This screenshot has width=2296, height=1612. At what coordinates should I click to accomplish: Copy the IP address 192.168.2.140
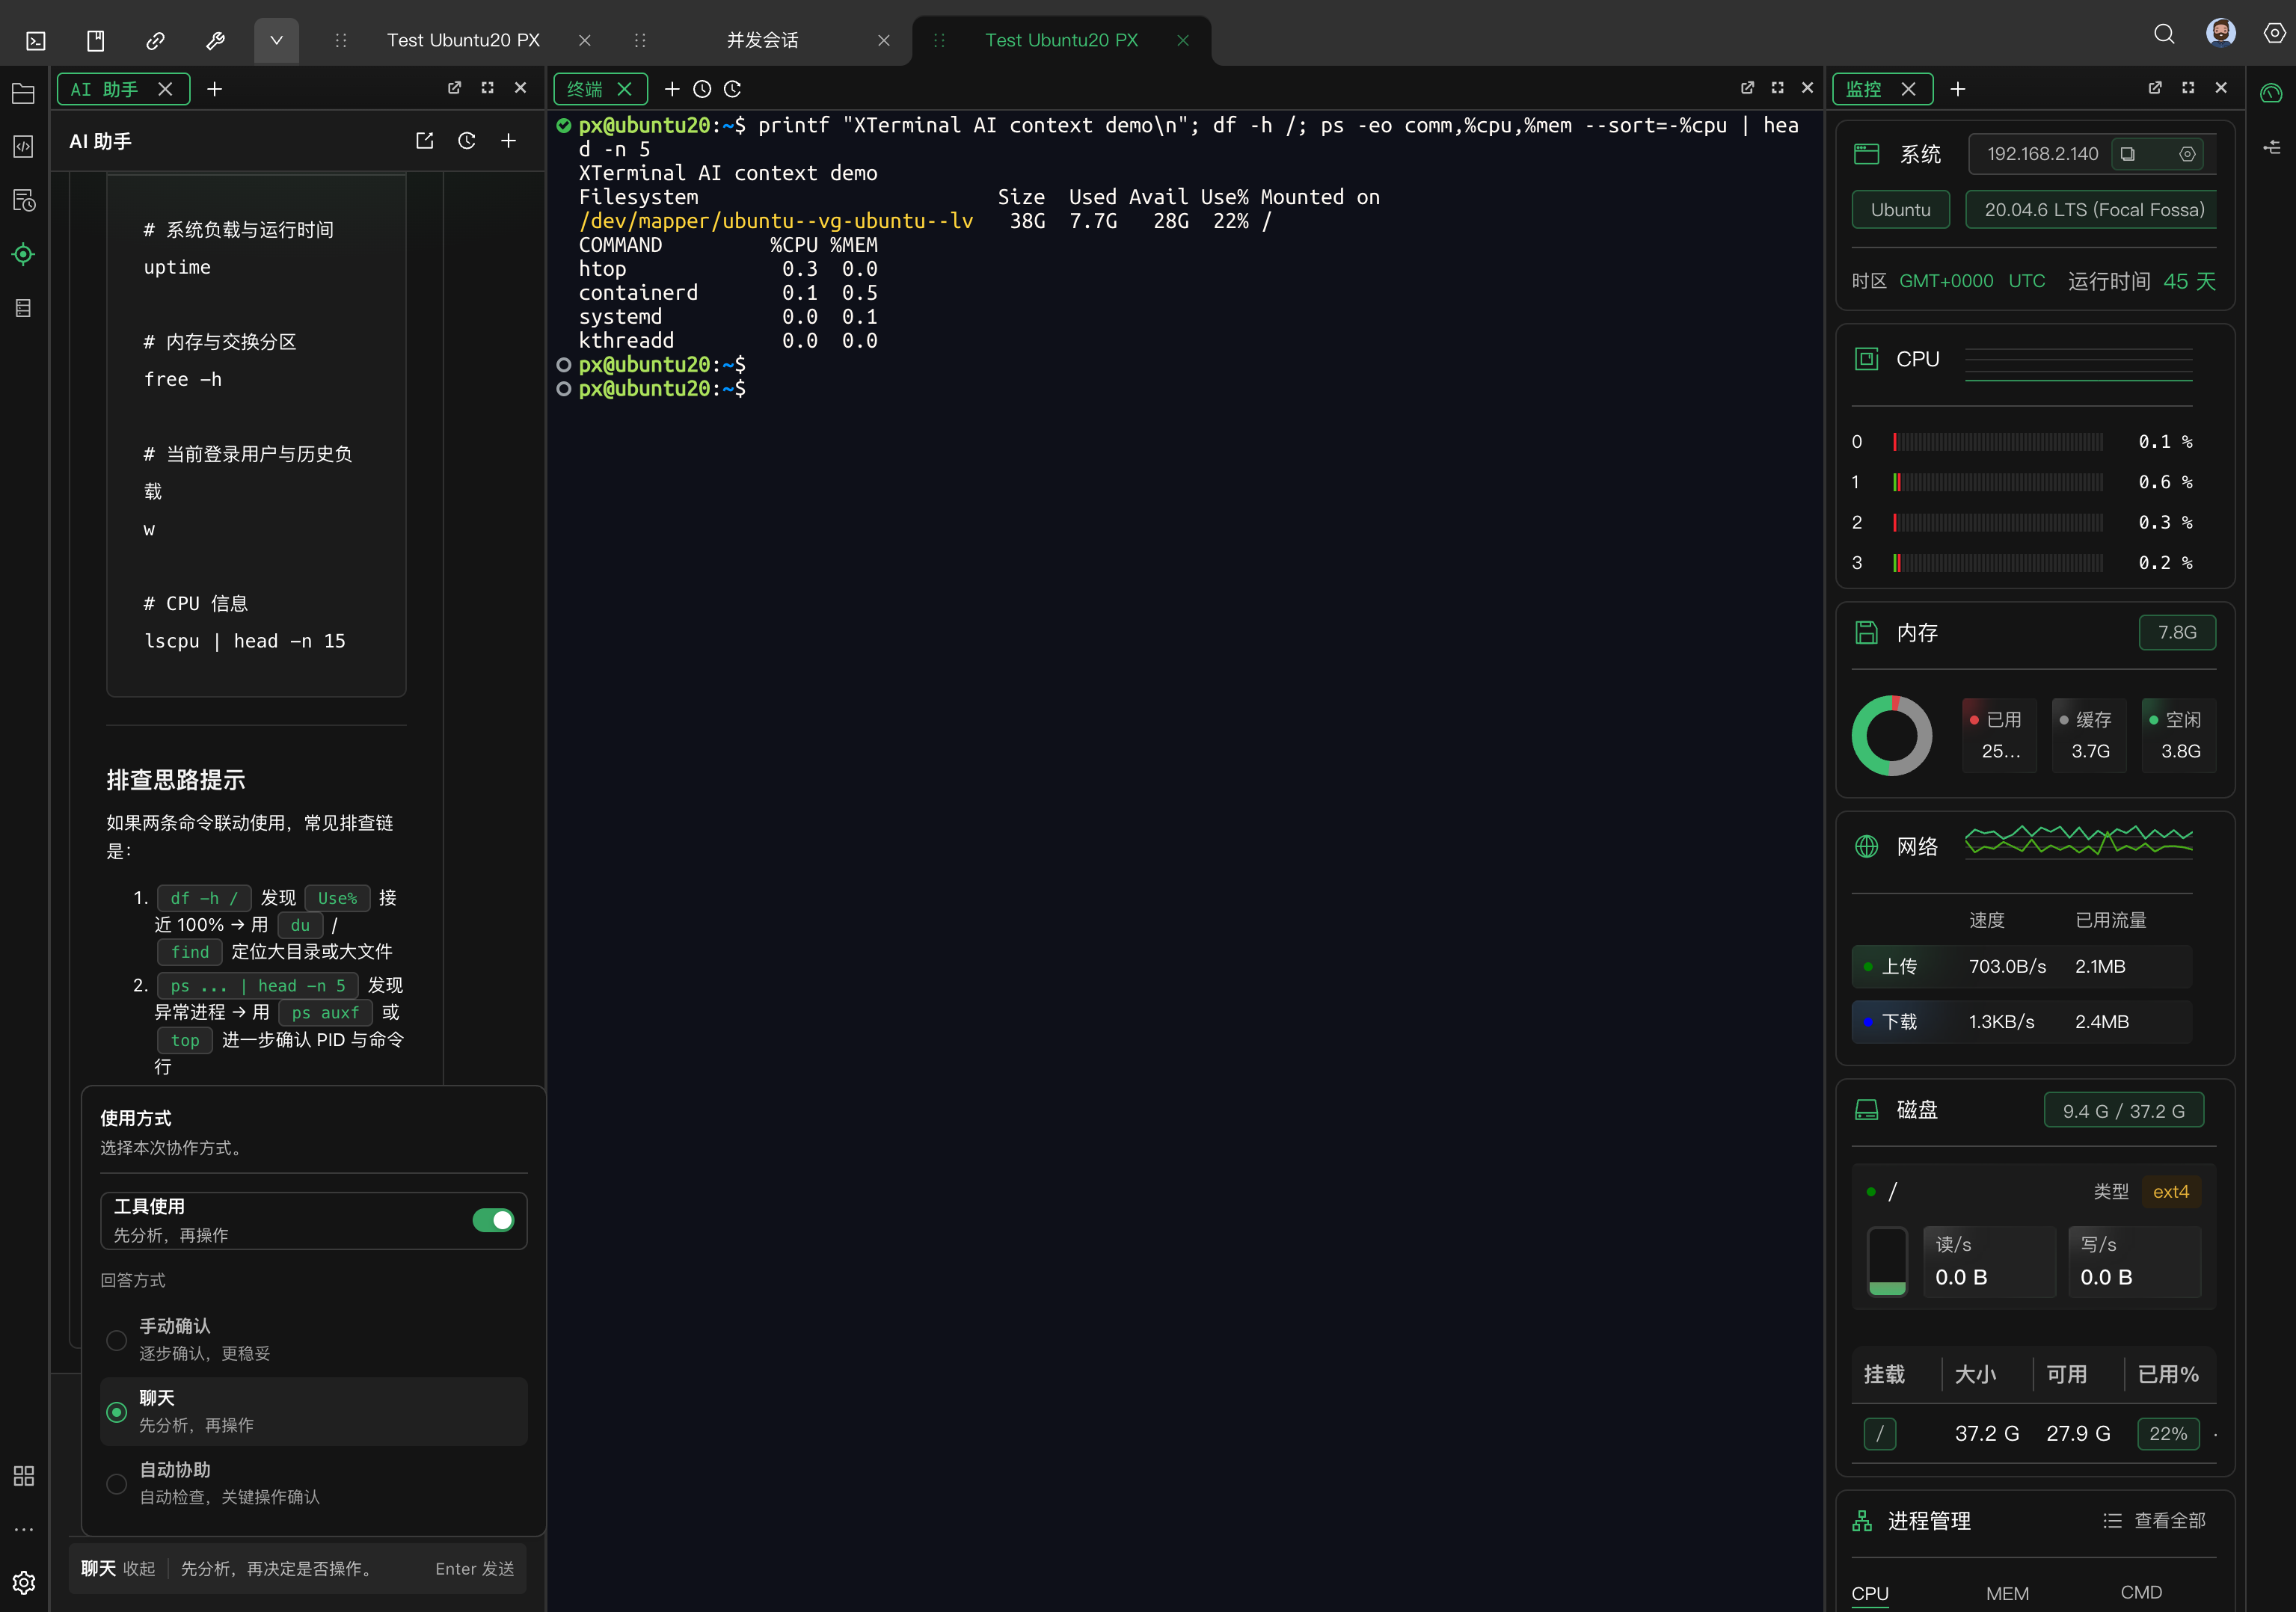click(2128, 154)
